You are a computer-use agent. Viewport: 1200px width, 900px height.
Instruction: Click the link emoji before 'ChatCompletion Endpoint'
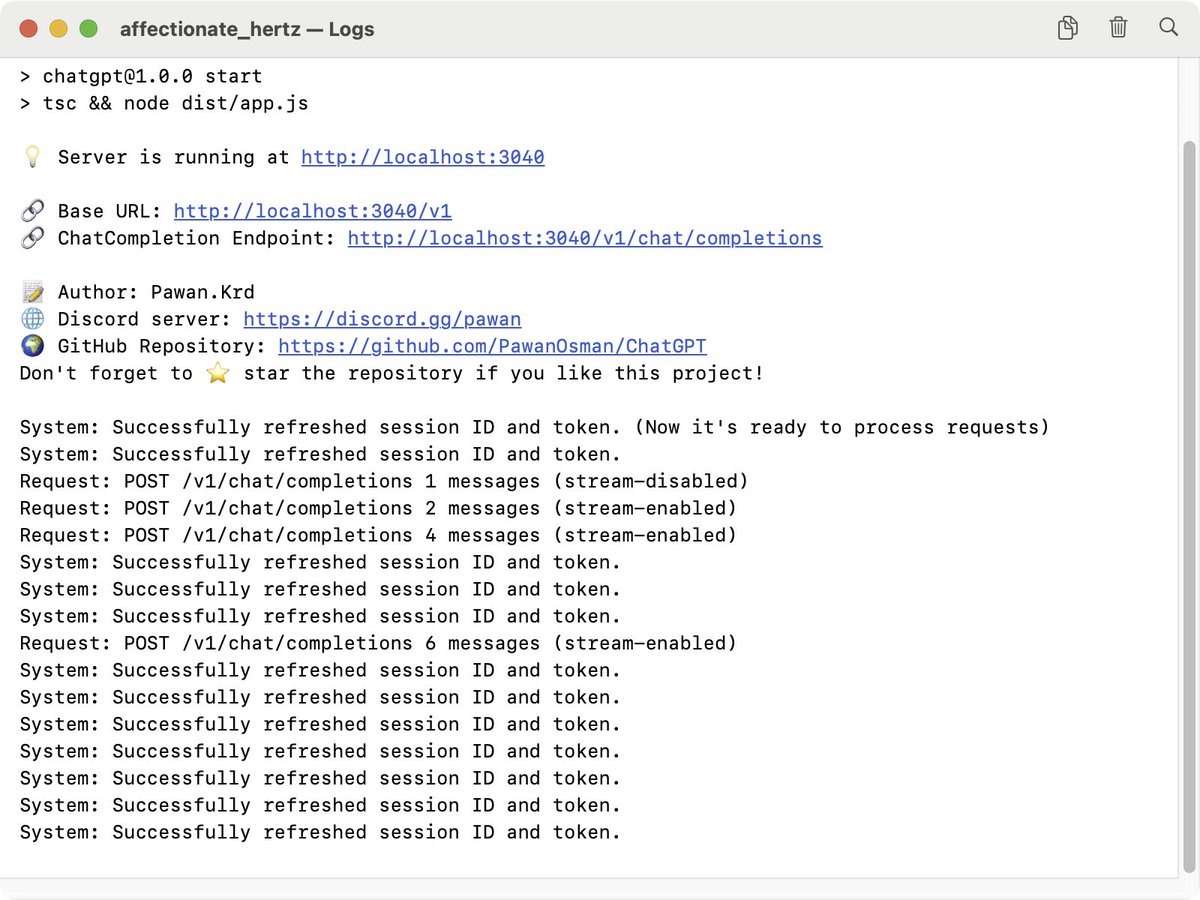(32, 238)
